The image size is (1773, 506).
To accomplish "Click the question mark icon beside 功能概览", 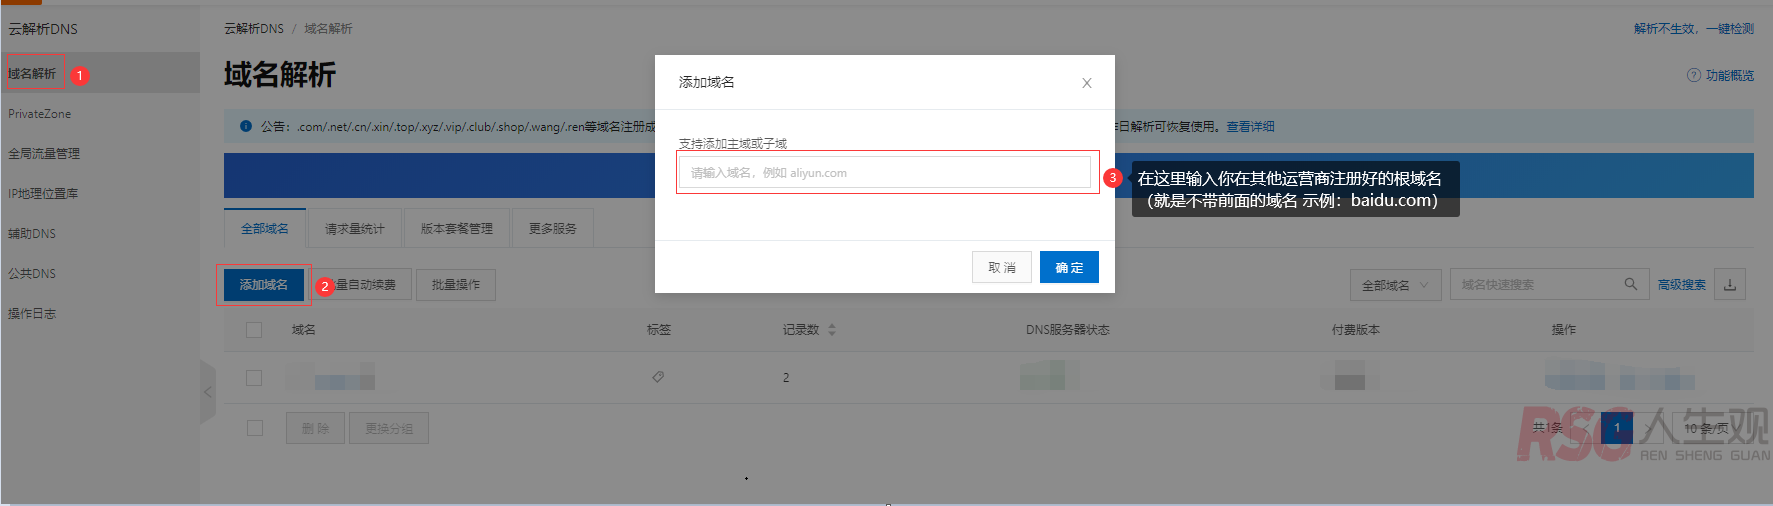I will pos(1694,75).
